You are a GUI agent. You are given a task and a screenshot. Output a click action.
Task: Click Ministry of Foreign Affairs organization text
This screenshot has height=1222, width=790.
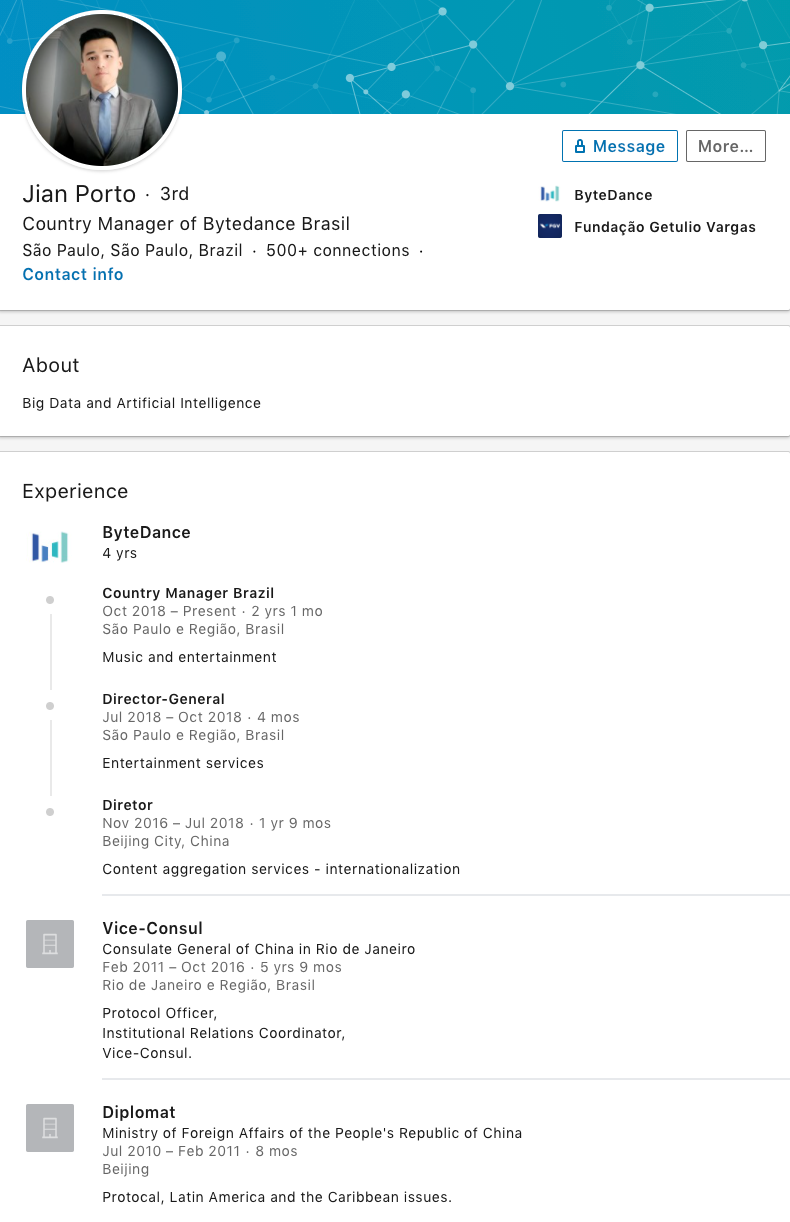pyautogui.click(x=312, y=1133)
